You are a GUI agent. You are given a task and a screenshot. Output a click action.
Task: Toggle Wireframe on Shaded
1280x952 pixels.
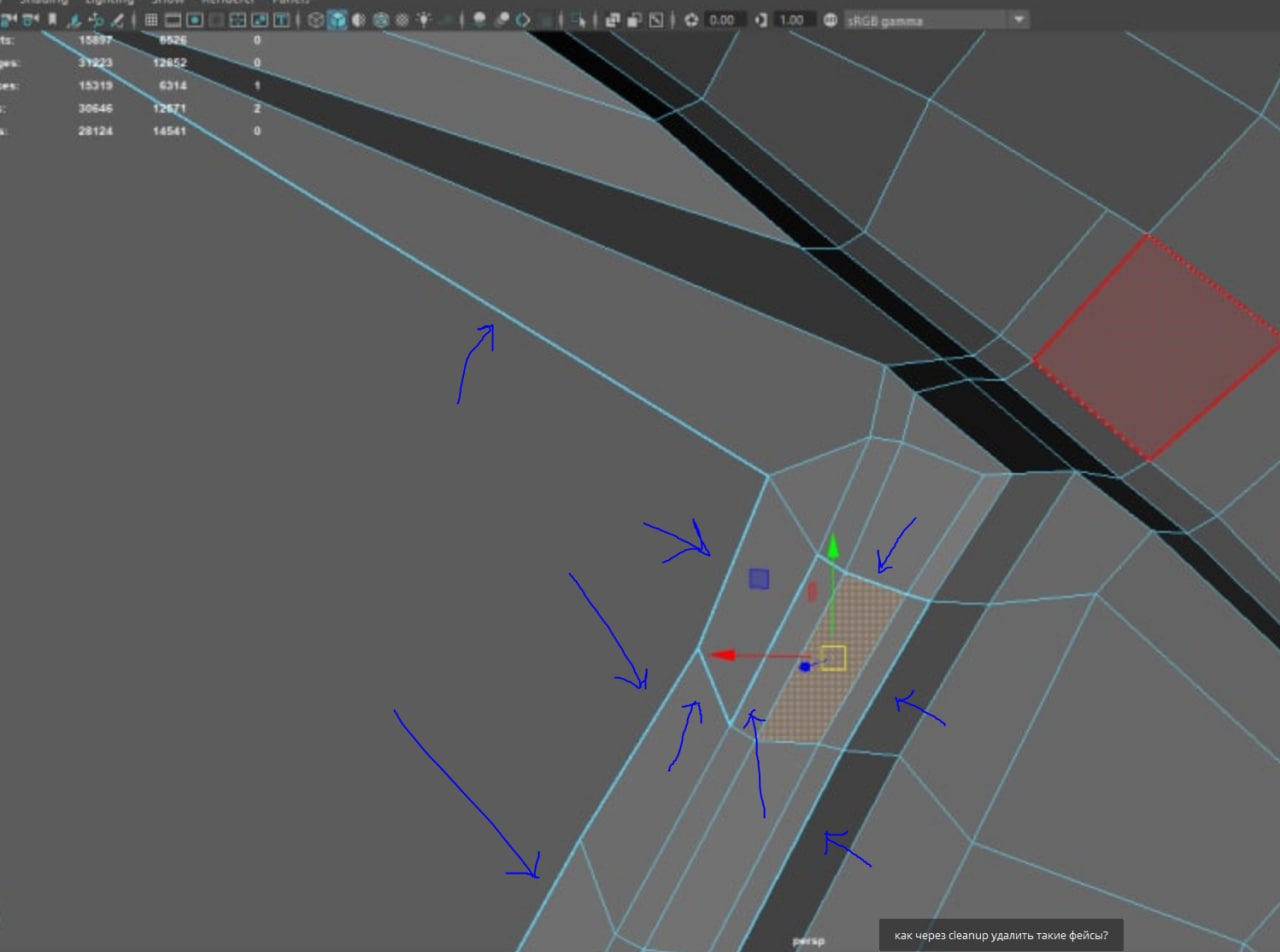(x=381, y=19)
